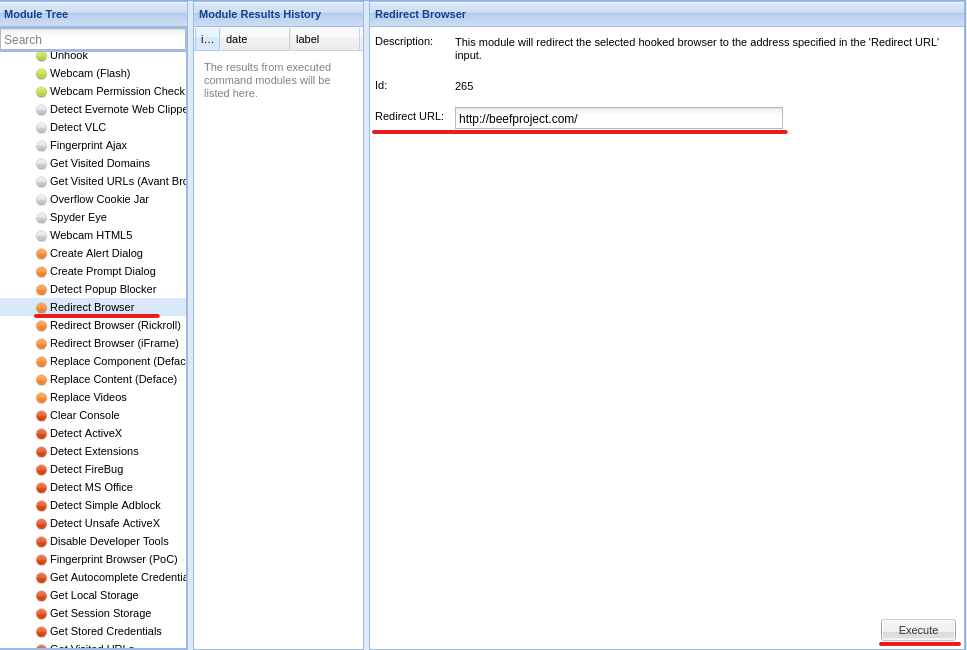Image resolution: width=967 pixels, height=650 pixels.
Task: Click the module tree Search box
Action: point(92,38)
